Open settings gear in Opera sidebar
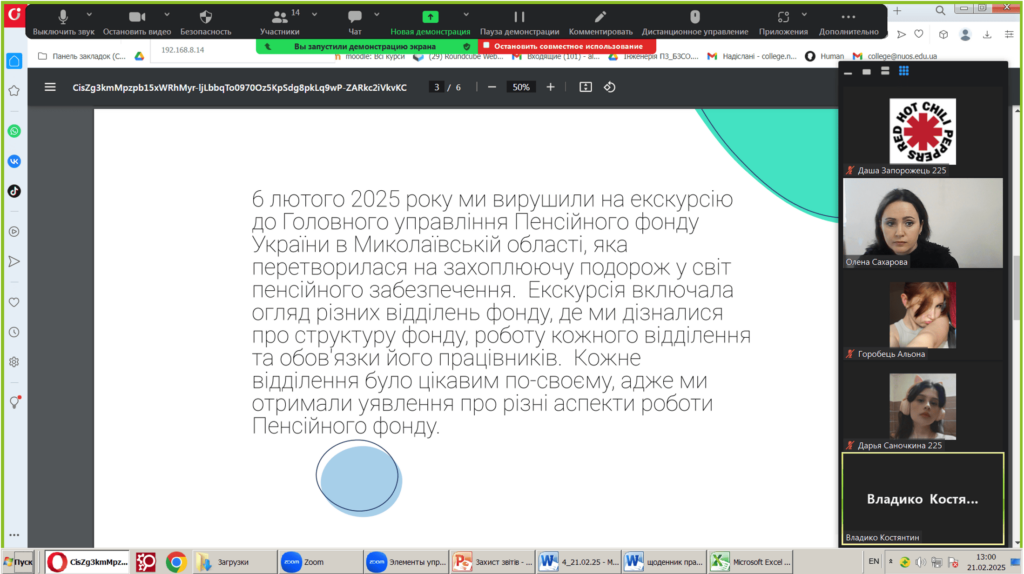The image size is (1024, 574). [x=14, y=362]
